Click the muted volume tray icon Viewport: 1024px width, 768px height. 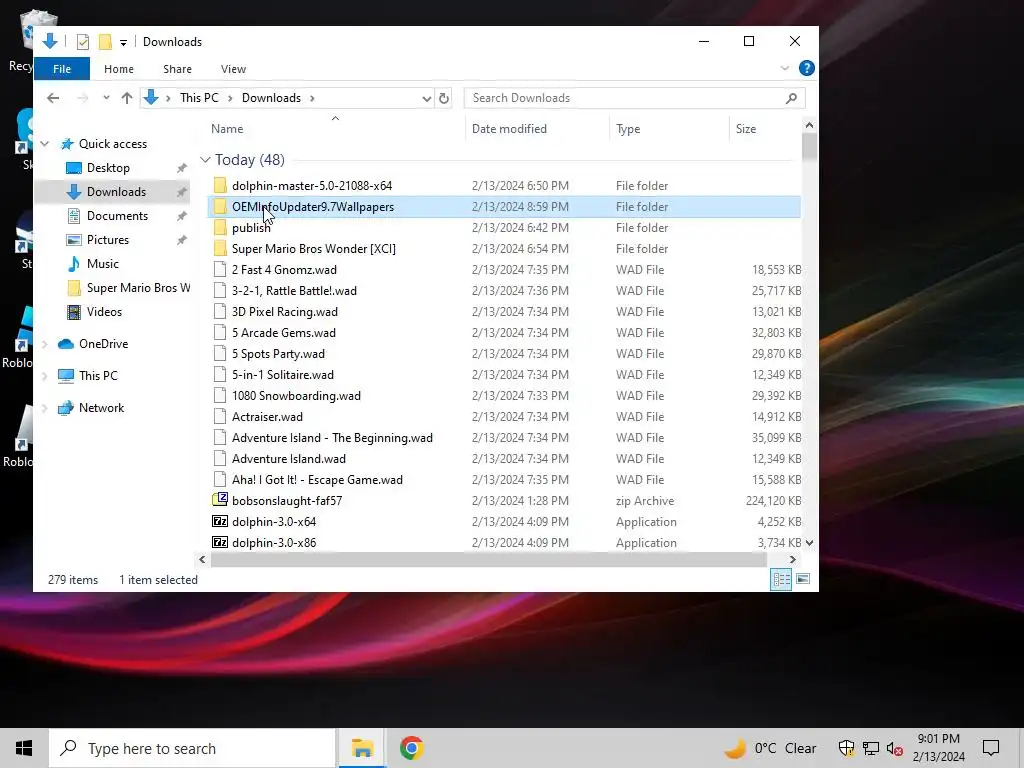coord(894,748)
